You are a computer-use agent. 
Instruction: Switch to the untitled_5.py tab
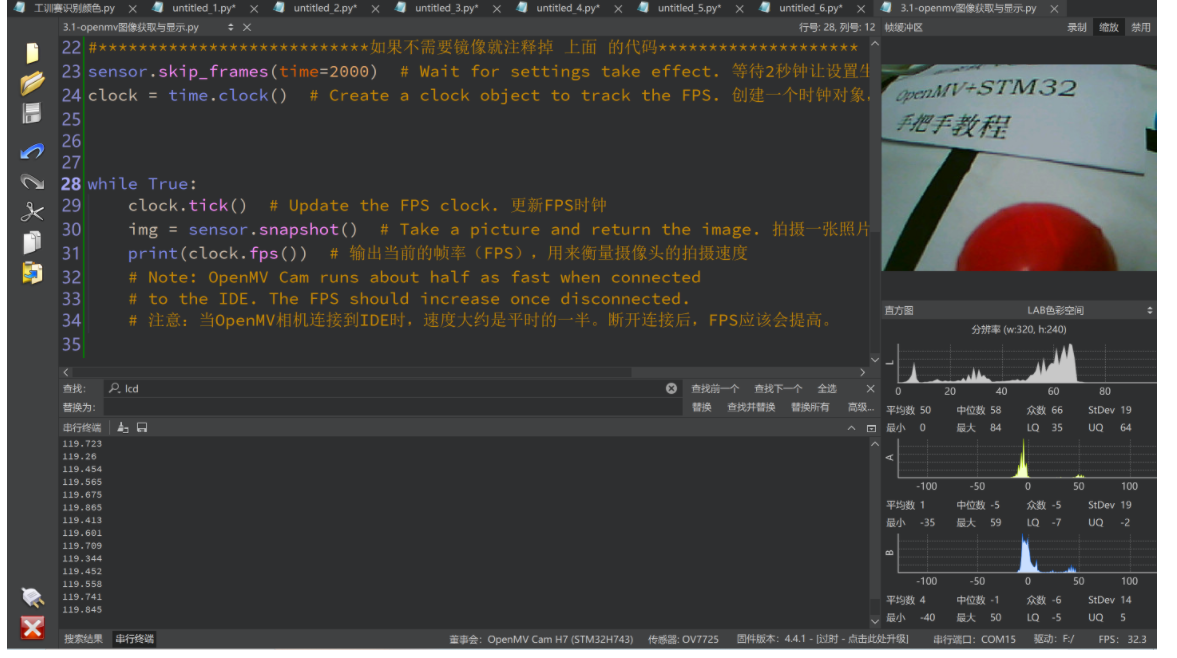[x=689, y=8]
